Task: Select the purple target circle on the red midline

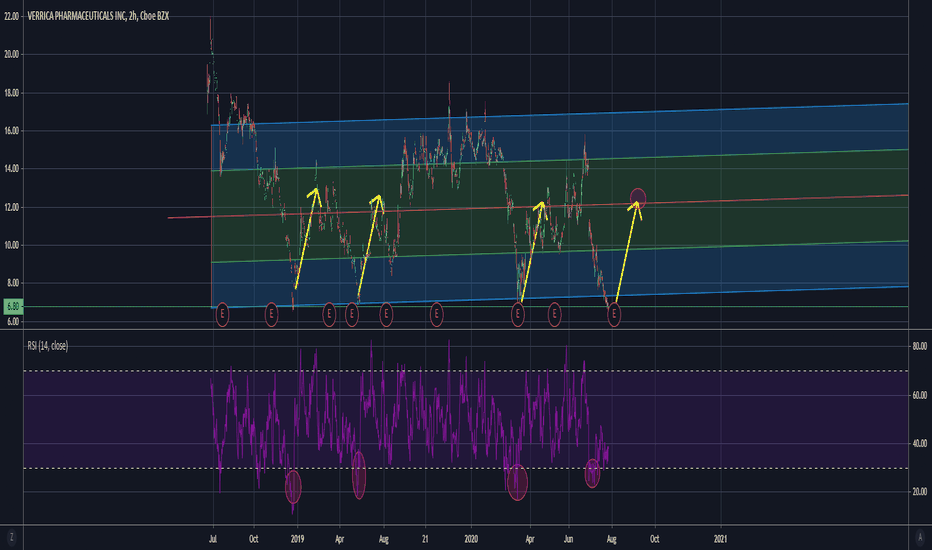Action: 638,197
